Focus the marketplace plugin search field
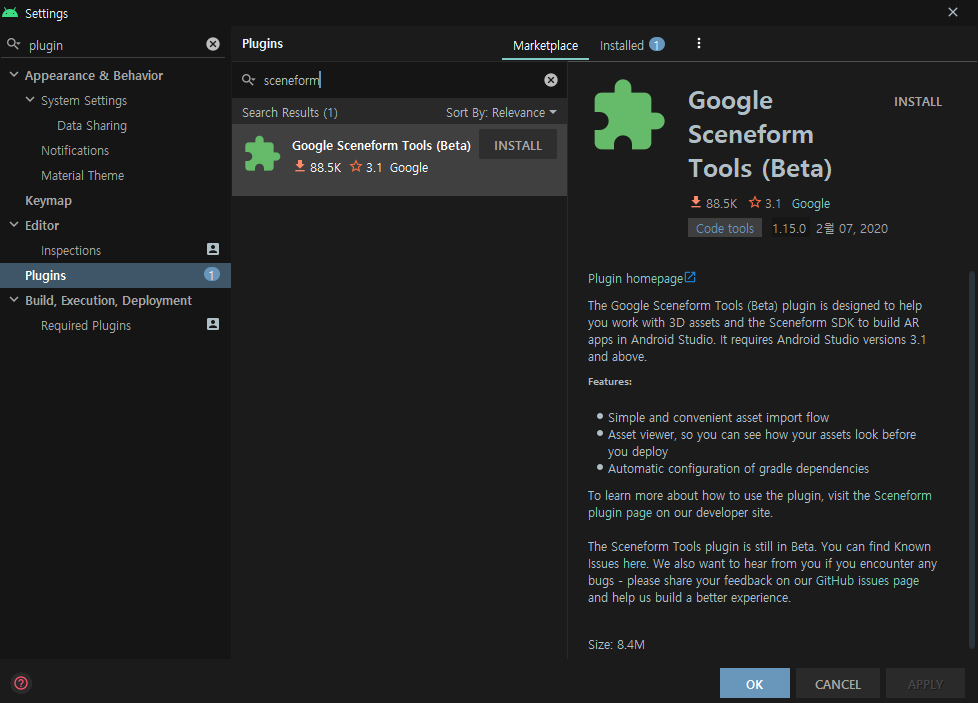This screenshot has width=978, height=703. 400,80
